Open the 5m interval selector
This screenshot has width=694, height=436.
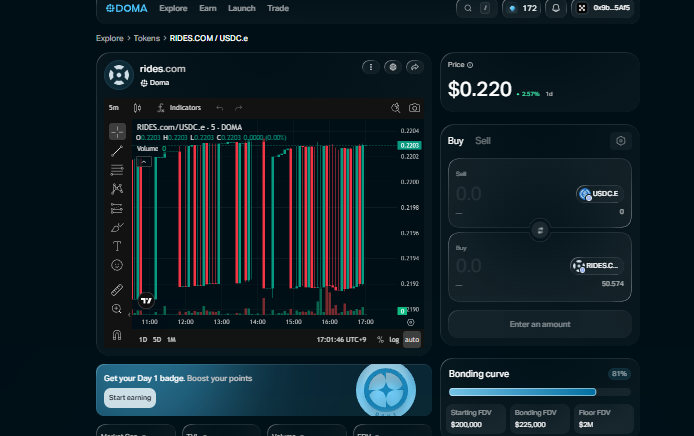[x=114, y=108]
